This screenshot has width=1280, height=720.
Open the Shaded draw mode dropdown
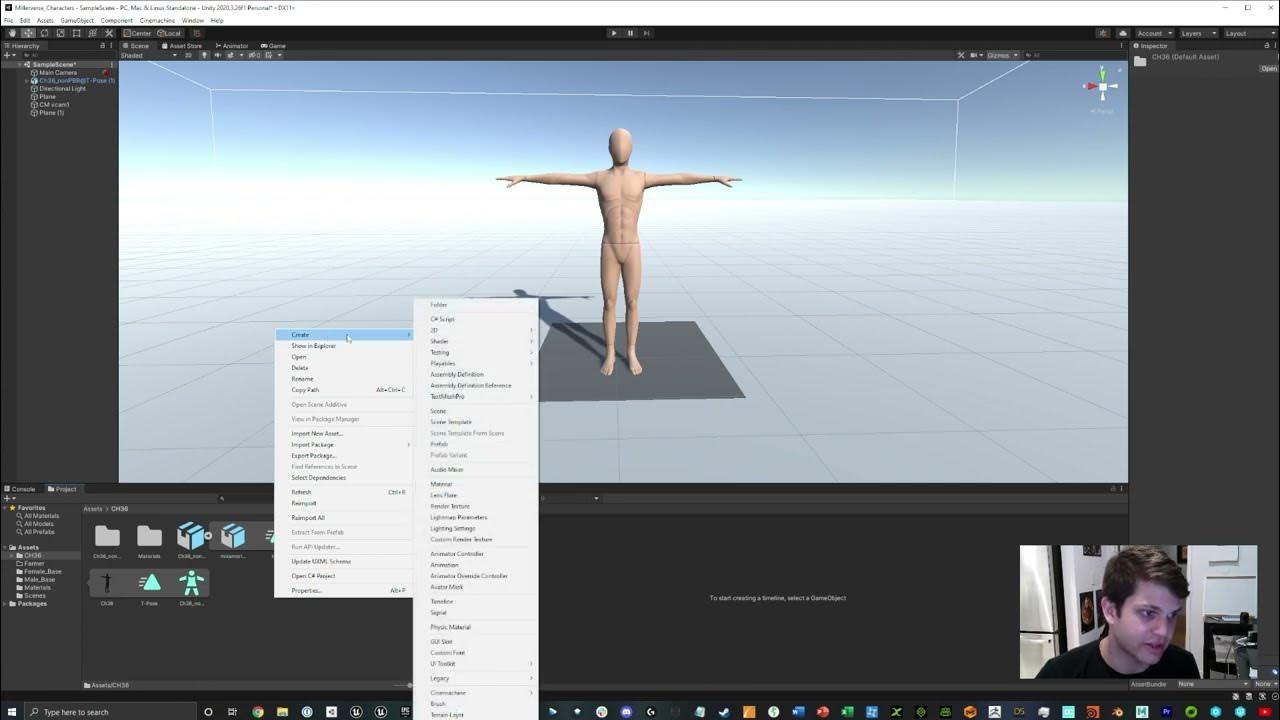pos(148,55)
